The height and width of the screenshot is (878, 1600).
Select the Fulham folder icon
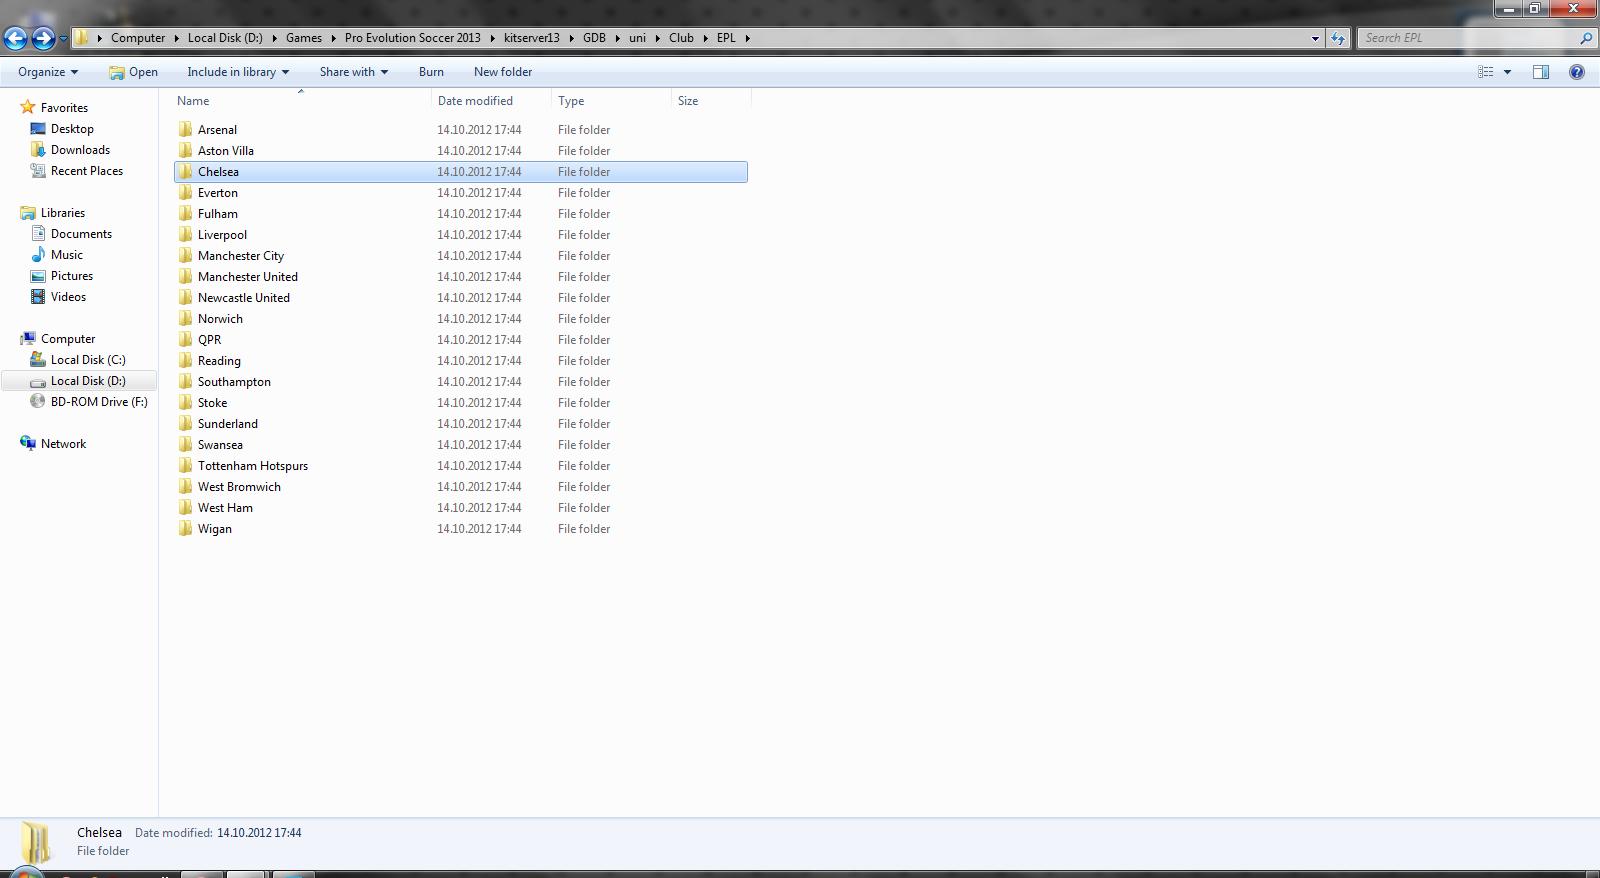point(185,214)
